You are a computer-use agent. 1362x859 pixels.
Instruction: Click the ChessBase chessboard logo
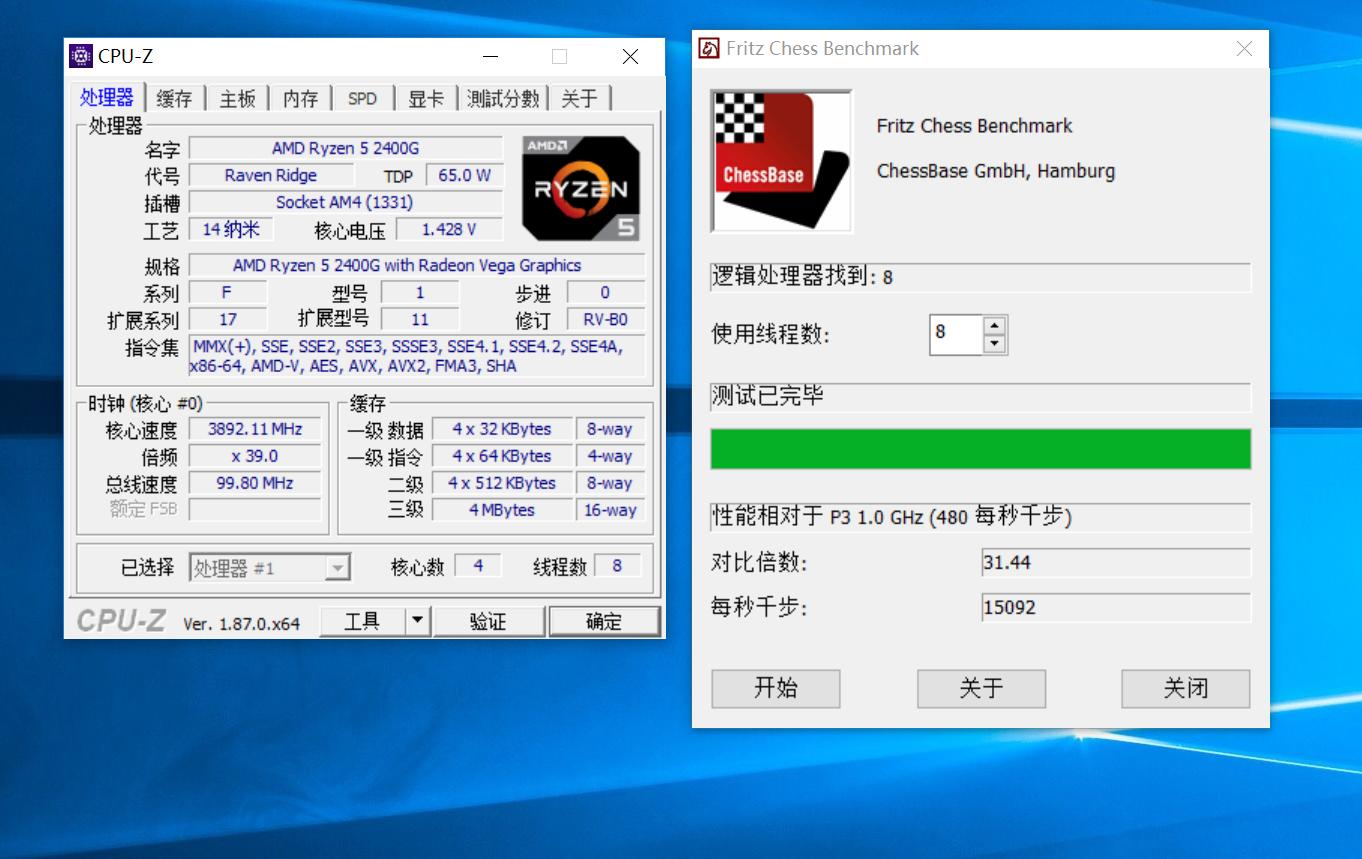pos(781,161)
